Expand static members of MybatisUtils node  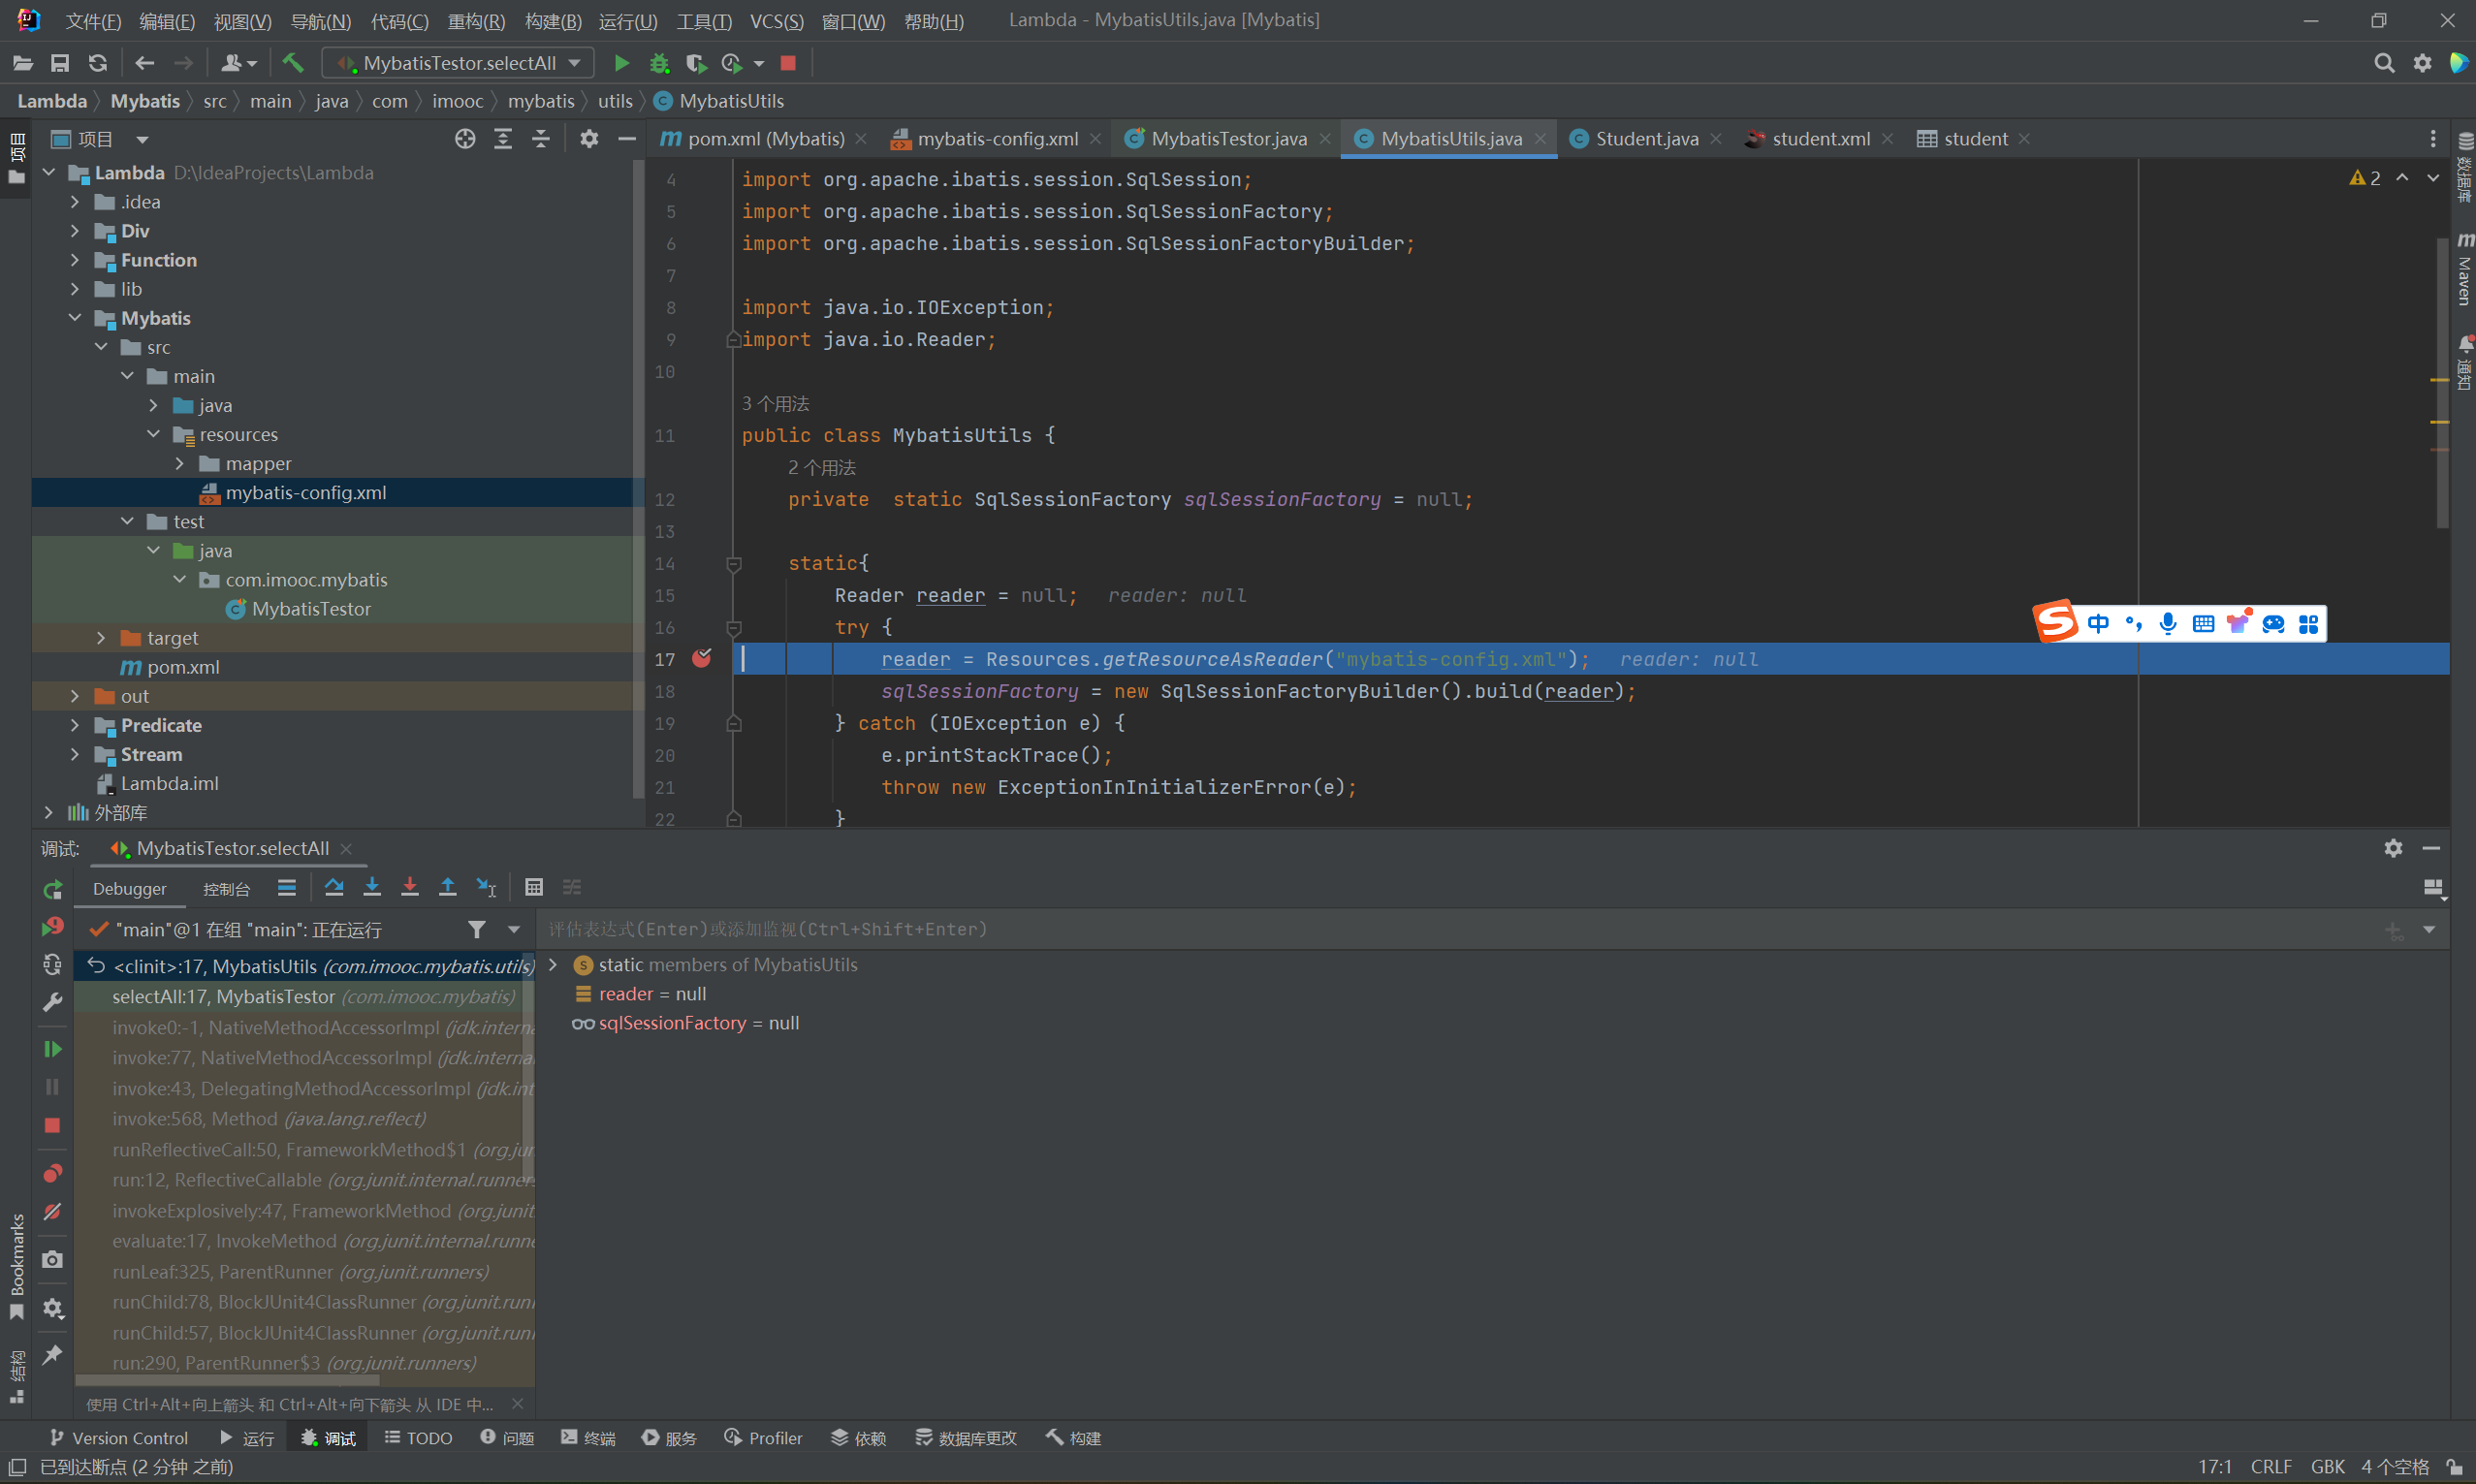click(x=553, y=965)
